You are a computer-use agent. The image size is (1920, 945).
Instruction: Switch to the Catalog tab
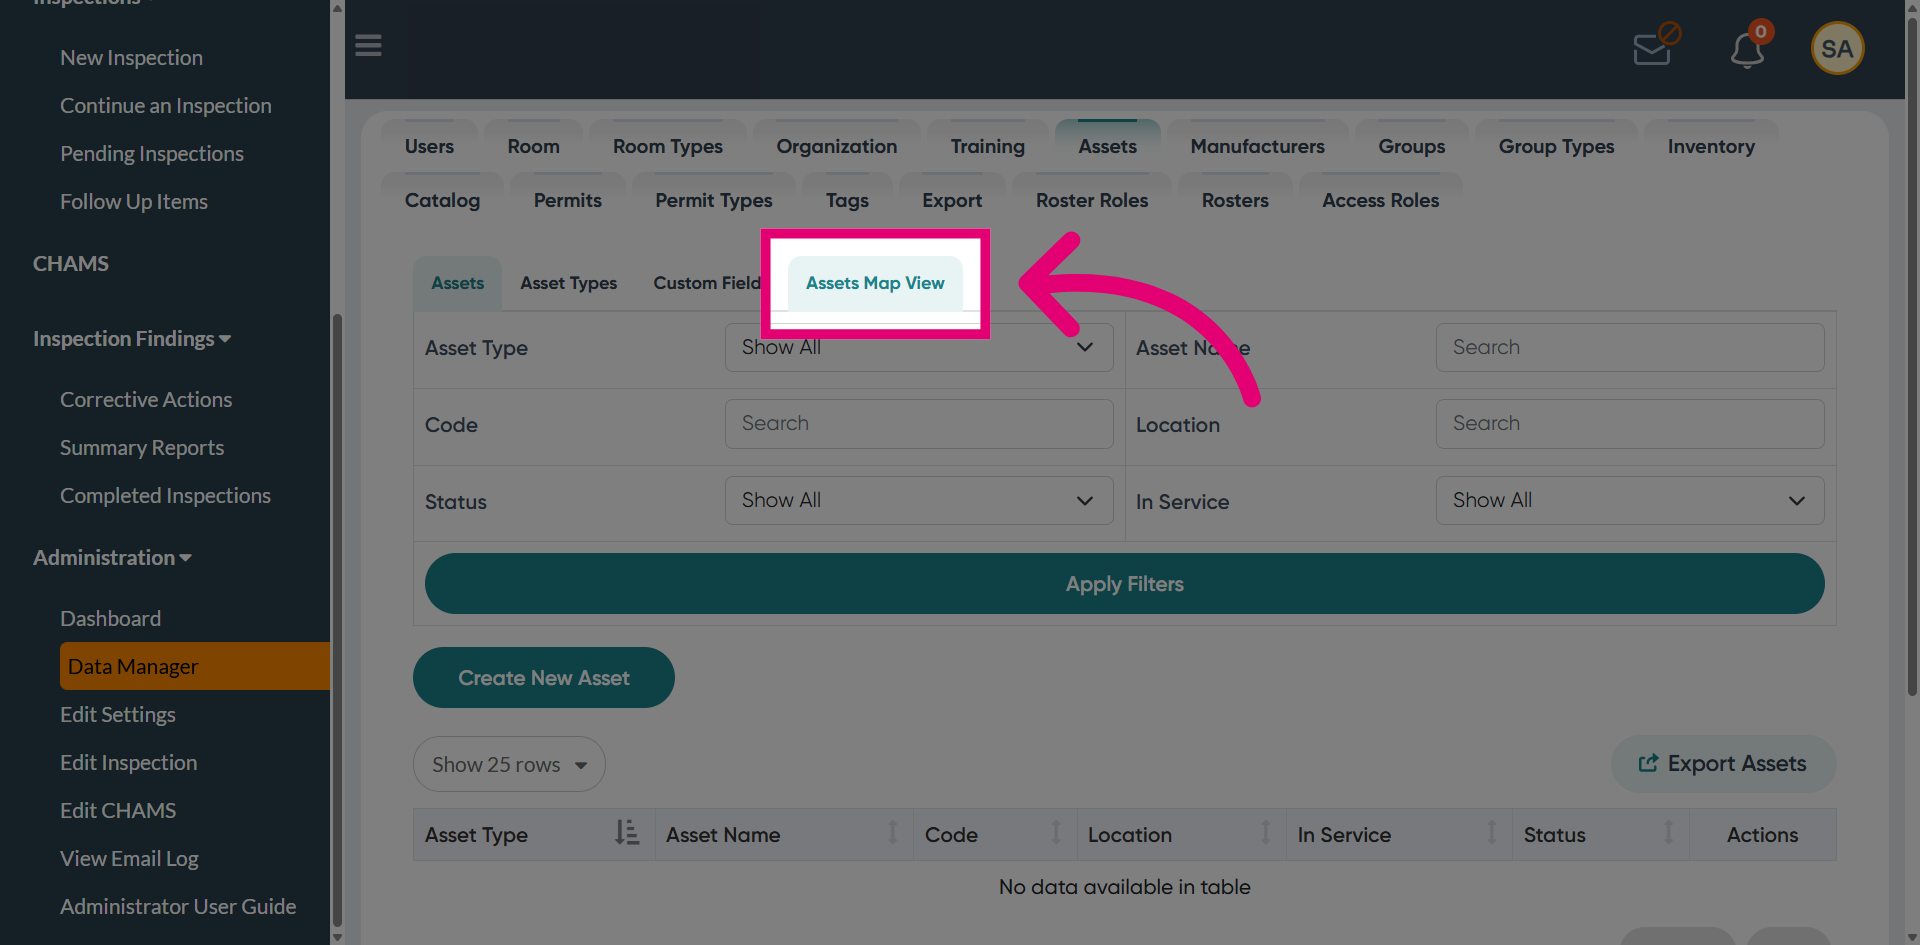click(x=442, y=200)
